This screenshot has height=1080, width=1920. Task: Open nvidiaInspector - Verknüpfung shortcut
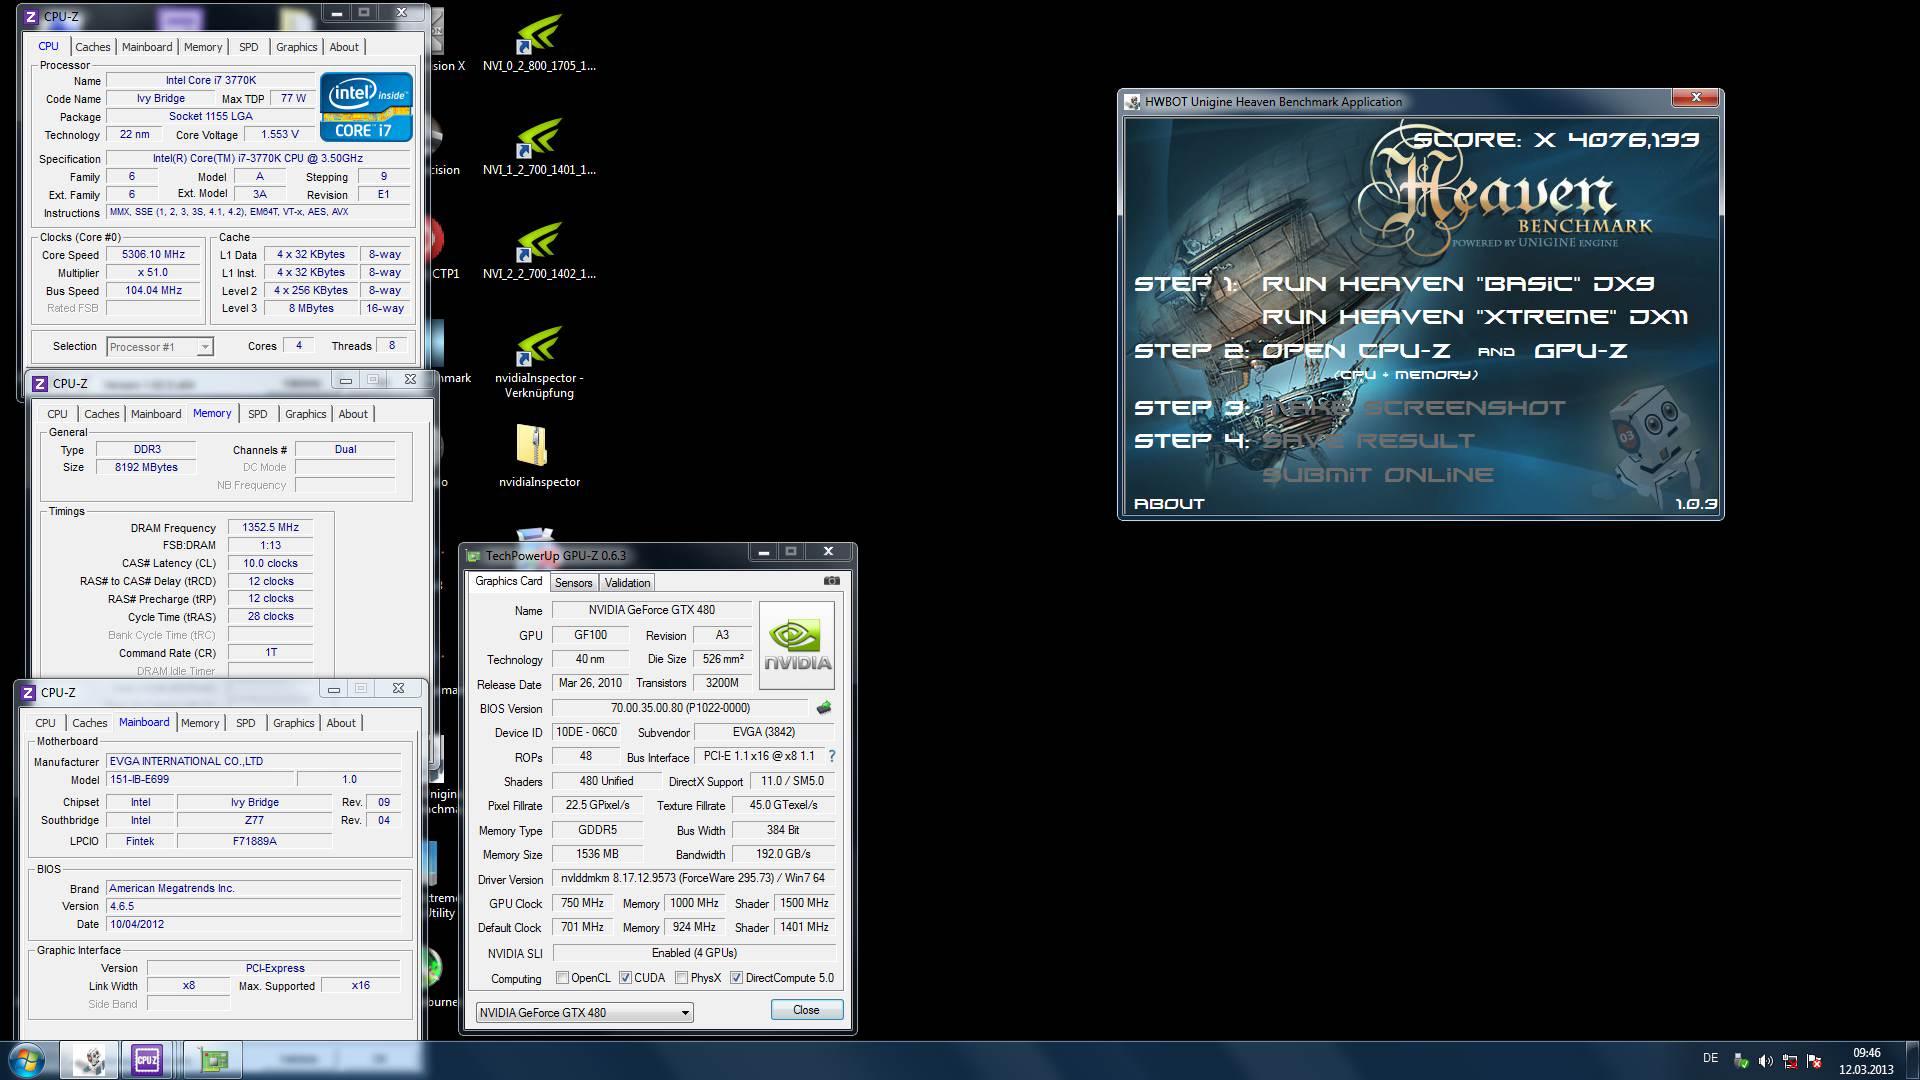[x=539, y=360]
